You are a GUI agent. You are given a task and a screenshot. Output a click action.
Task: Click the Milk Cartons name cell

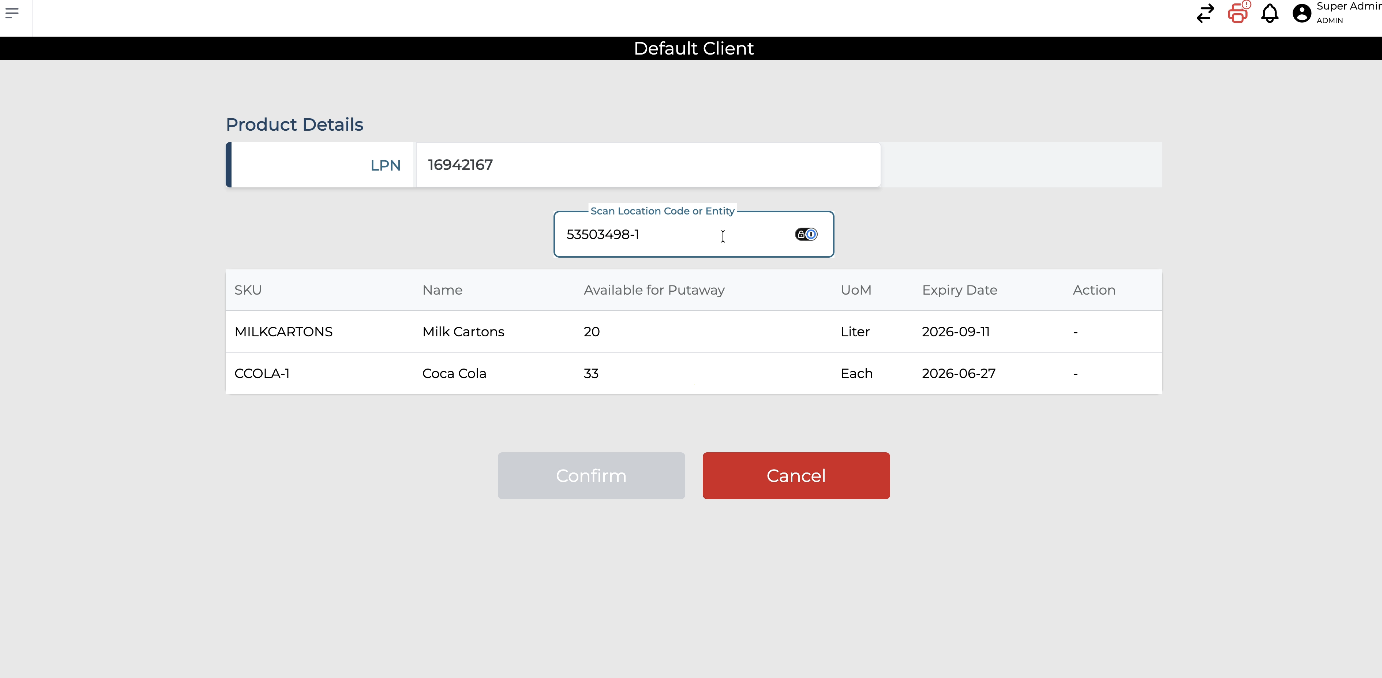(463, 332)
